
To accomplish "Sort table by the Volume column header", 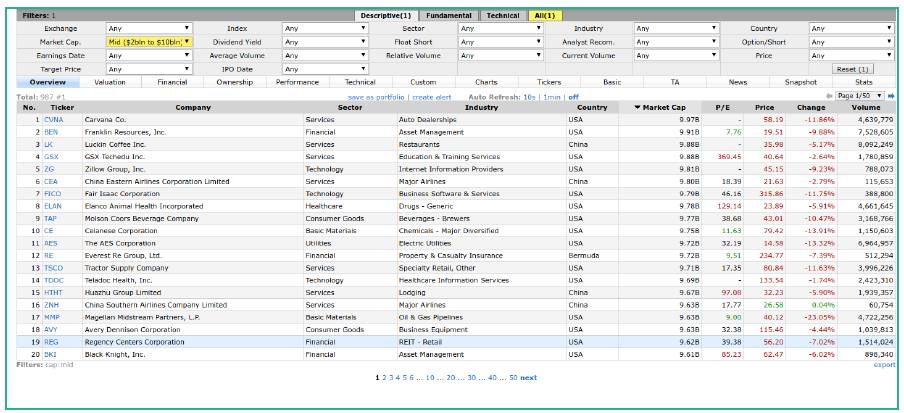I will pyautogui.click(x=865, y=107).
